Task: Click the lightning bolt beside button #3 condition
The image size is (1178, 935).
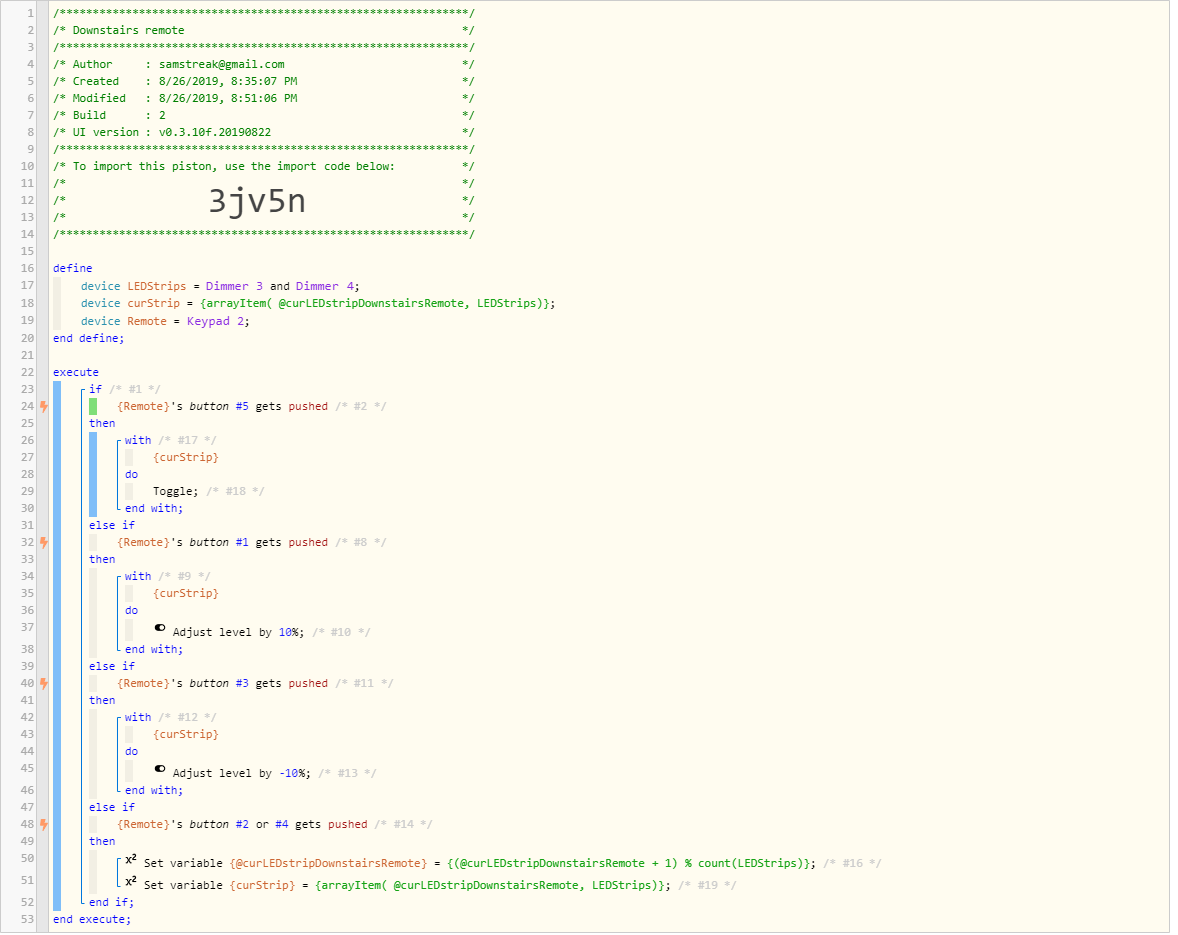Action: tap(44, 683)
